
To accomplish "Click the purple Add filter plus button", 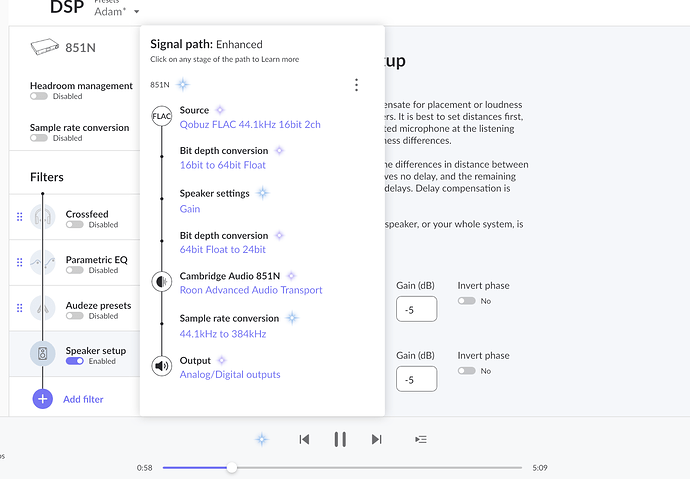I will (43, 399).
